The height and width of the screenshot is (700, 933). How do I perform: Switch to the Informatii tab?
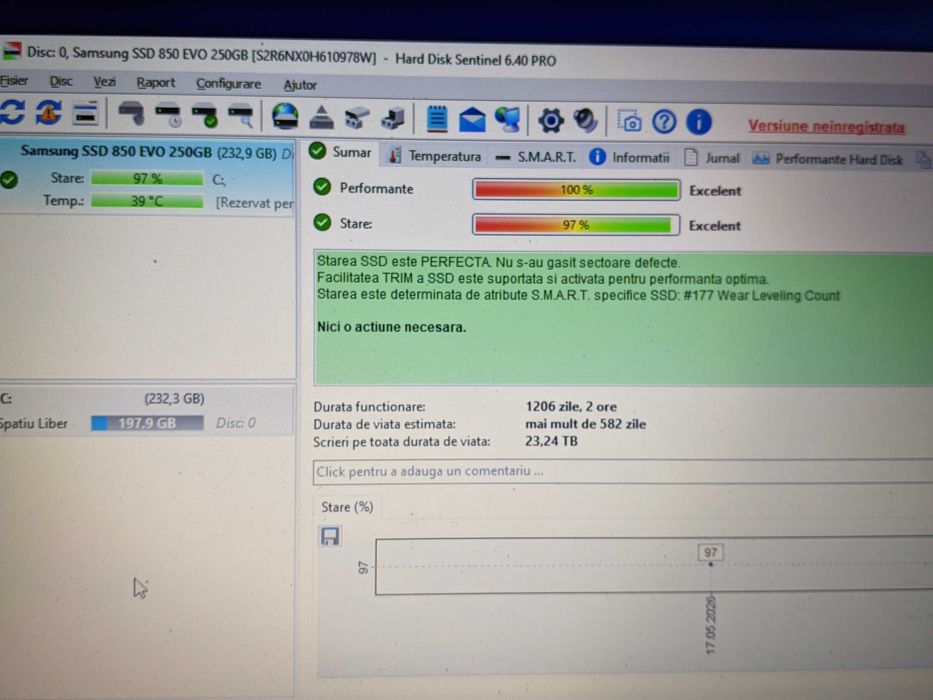pyautogui.click(x=630, y=158)
